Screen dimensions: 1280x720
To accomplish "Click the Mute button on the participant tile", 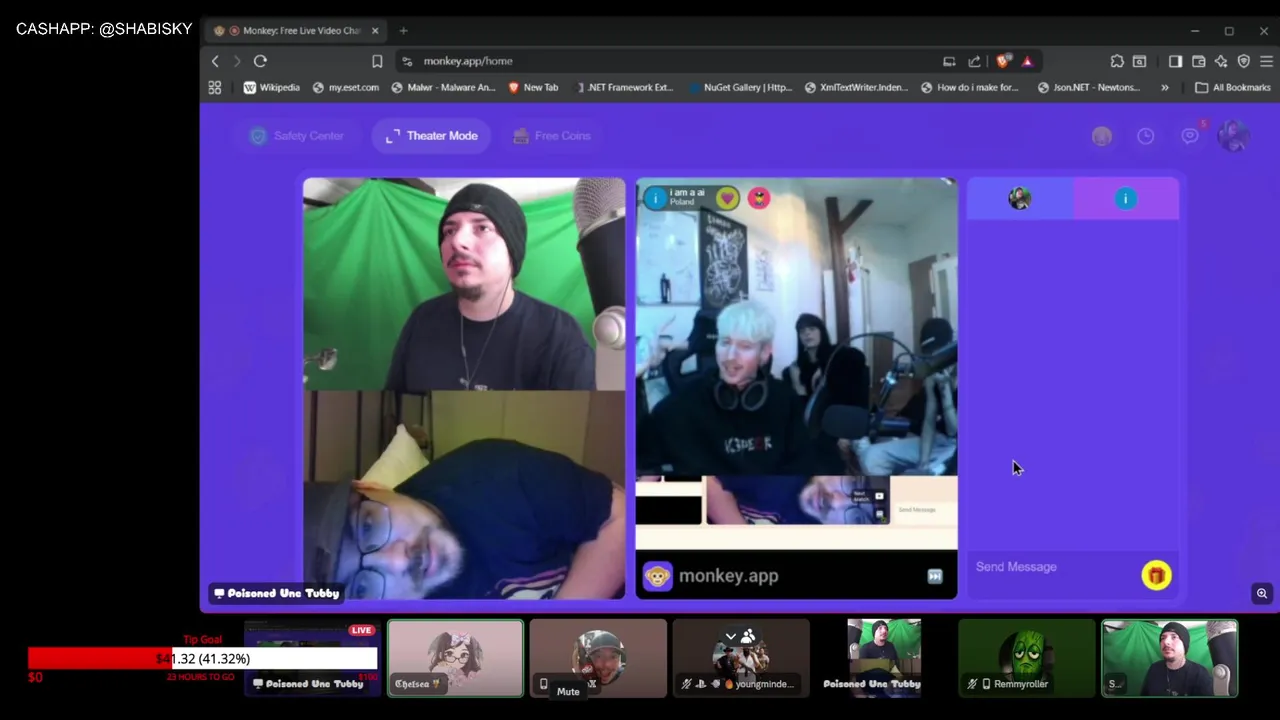I will click(568, 691).
